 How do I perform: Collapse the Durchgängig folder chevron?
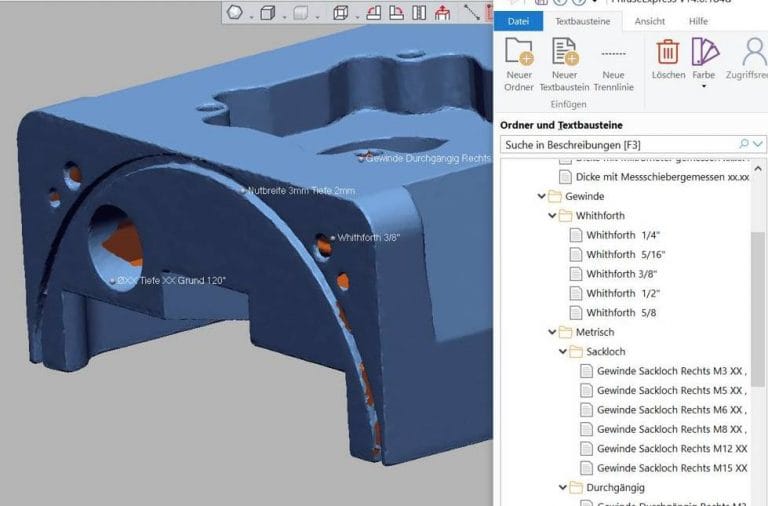tap(563, 487)
